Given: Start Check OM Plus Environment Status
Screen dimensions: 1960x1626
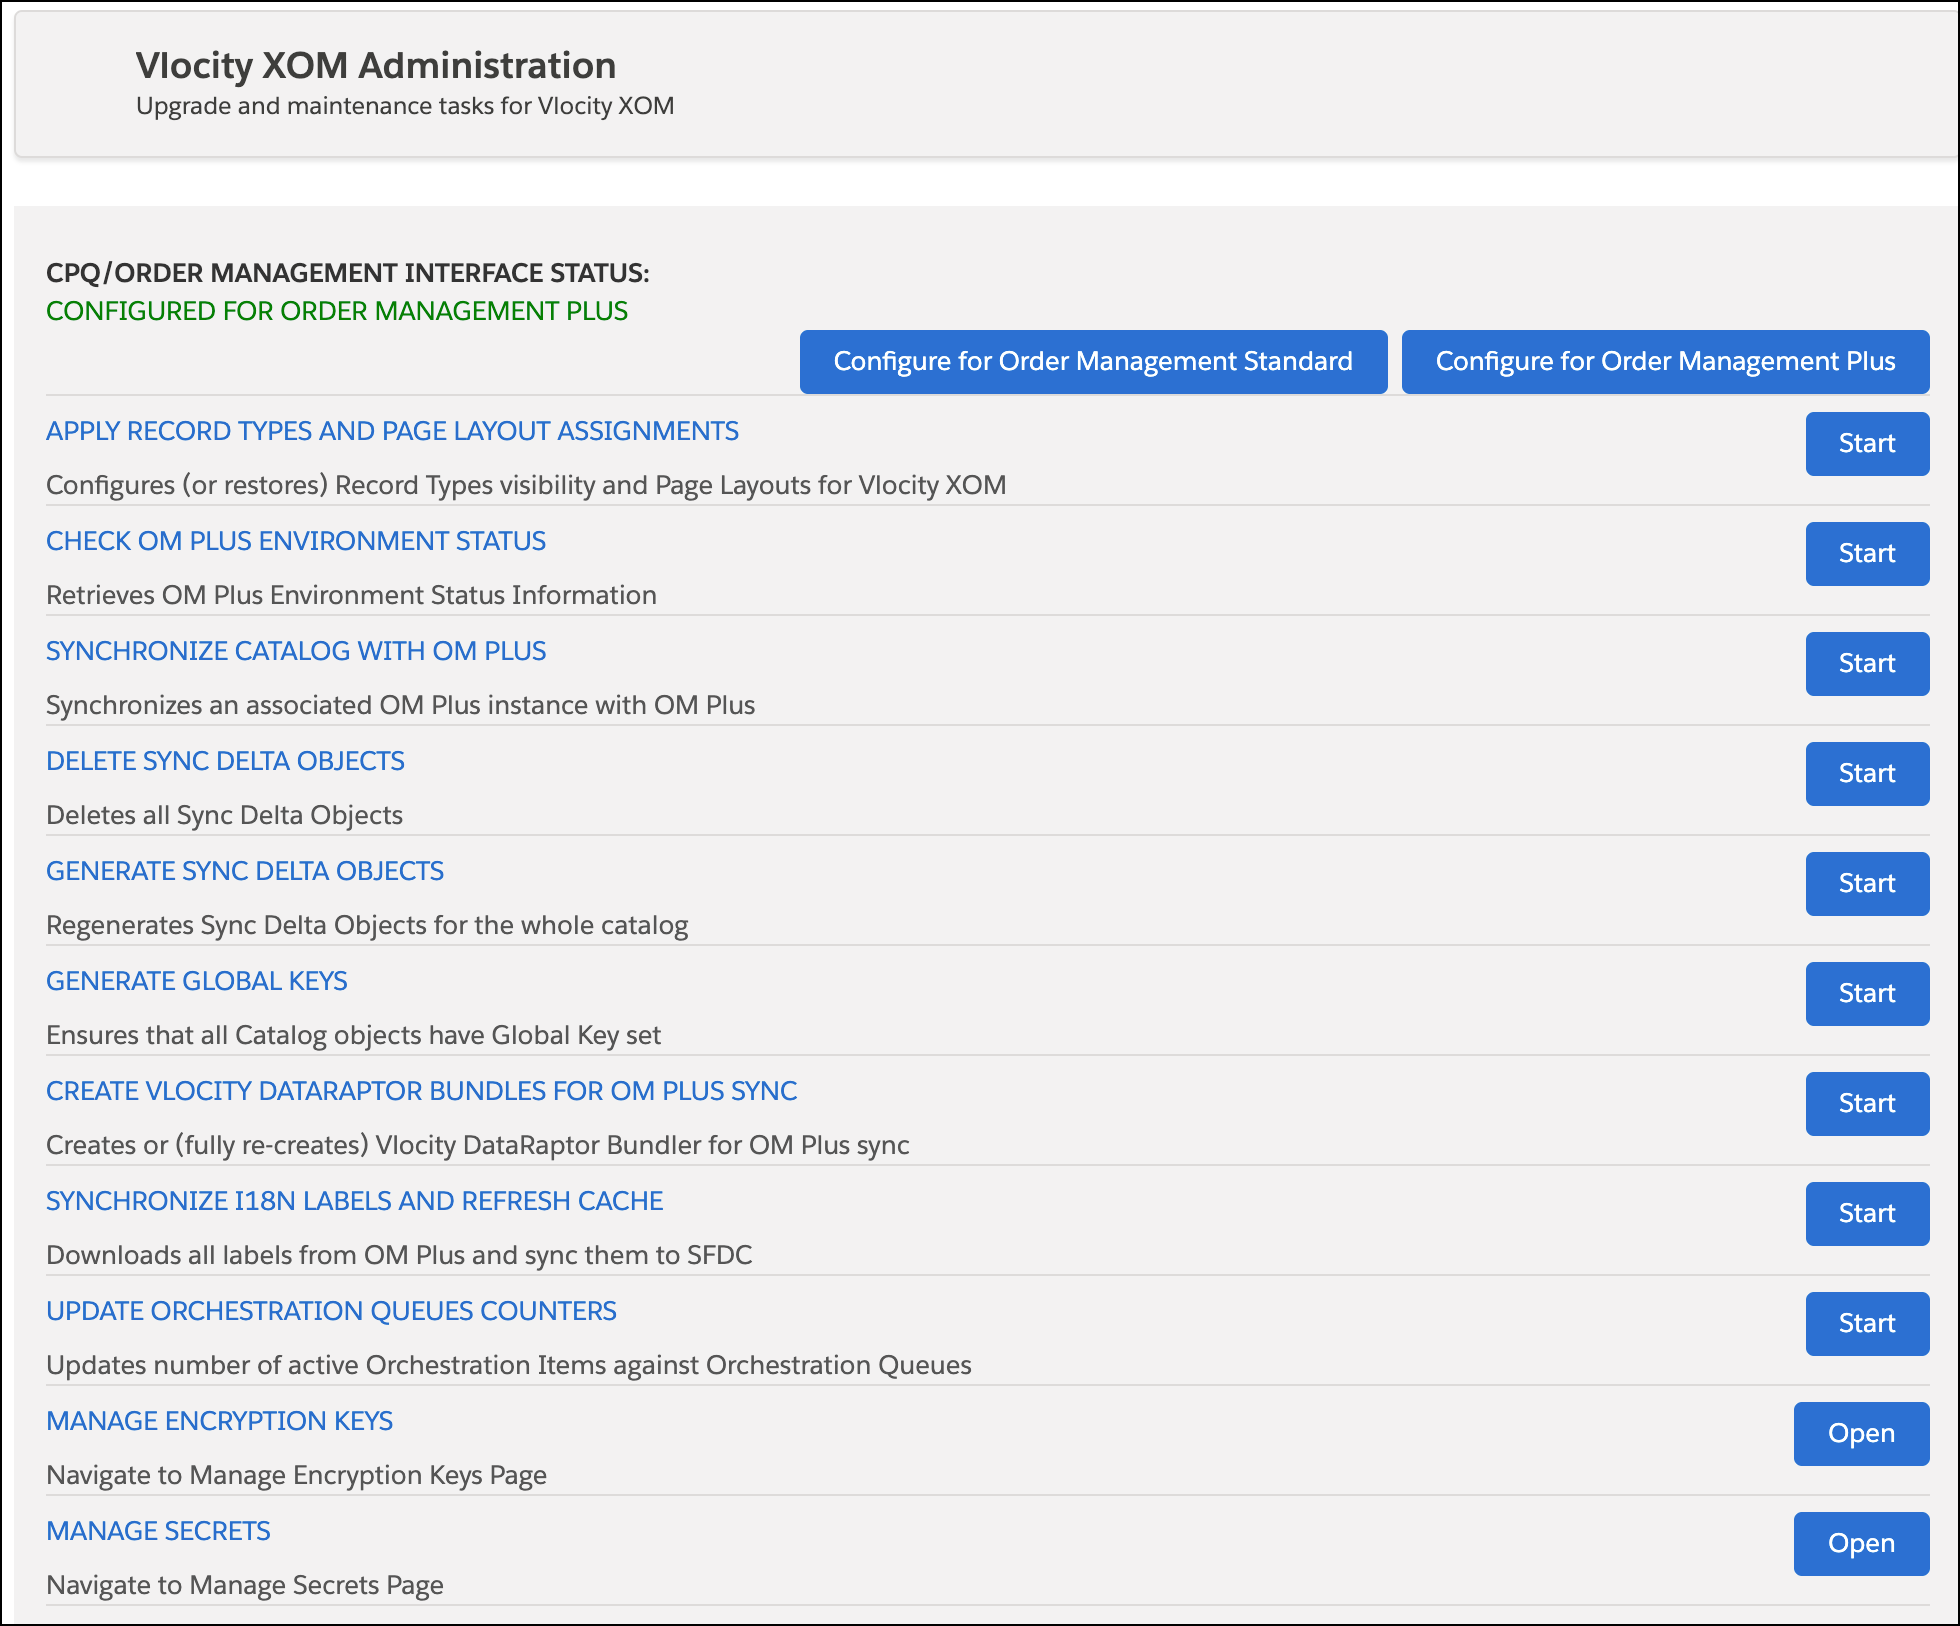Looking at the screenshot, I should 1866,554.
